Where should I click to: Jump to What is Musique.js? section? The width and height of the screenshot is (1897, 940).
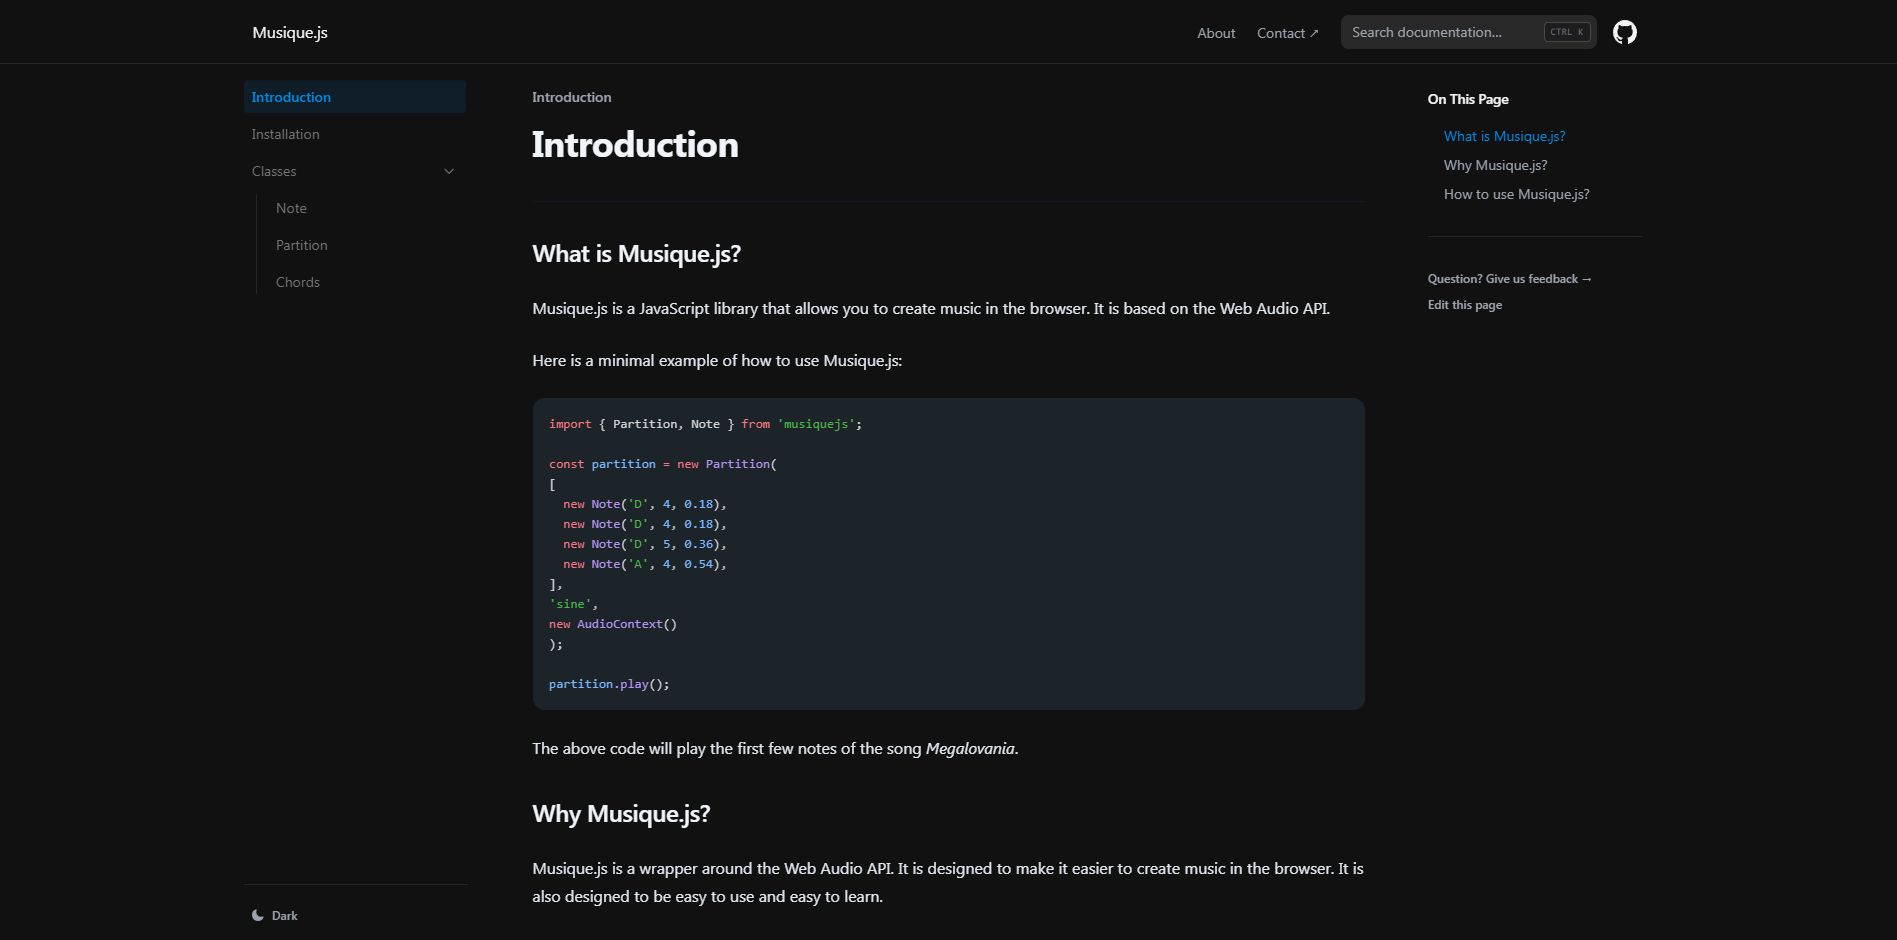pos(1504,136)
